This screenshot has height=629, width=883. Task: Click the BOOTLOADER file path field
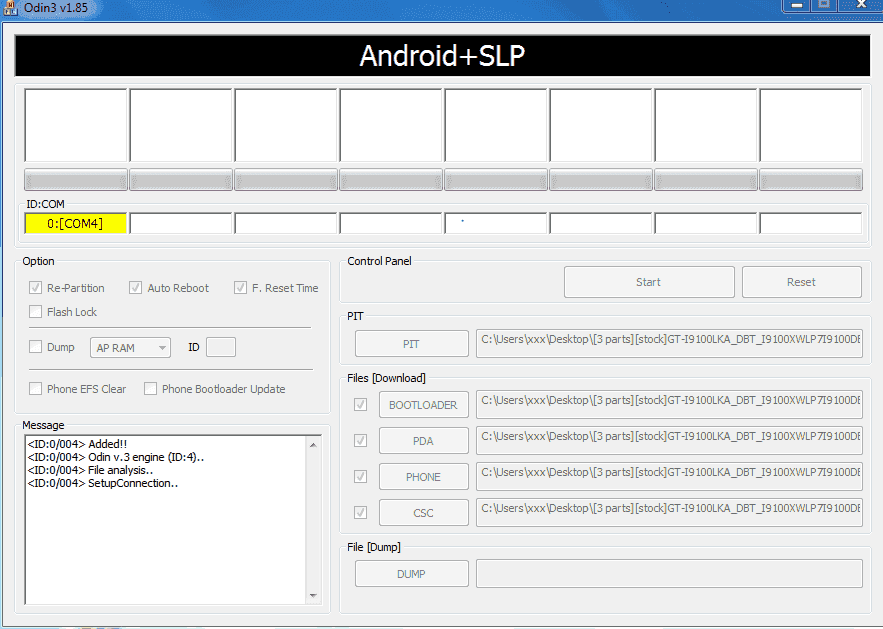tap(669, 404)
